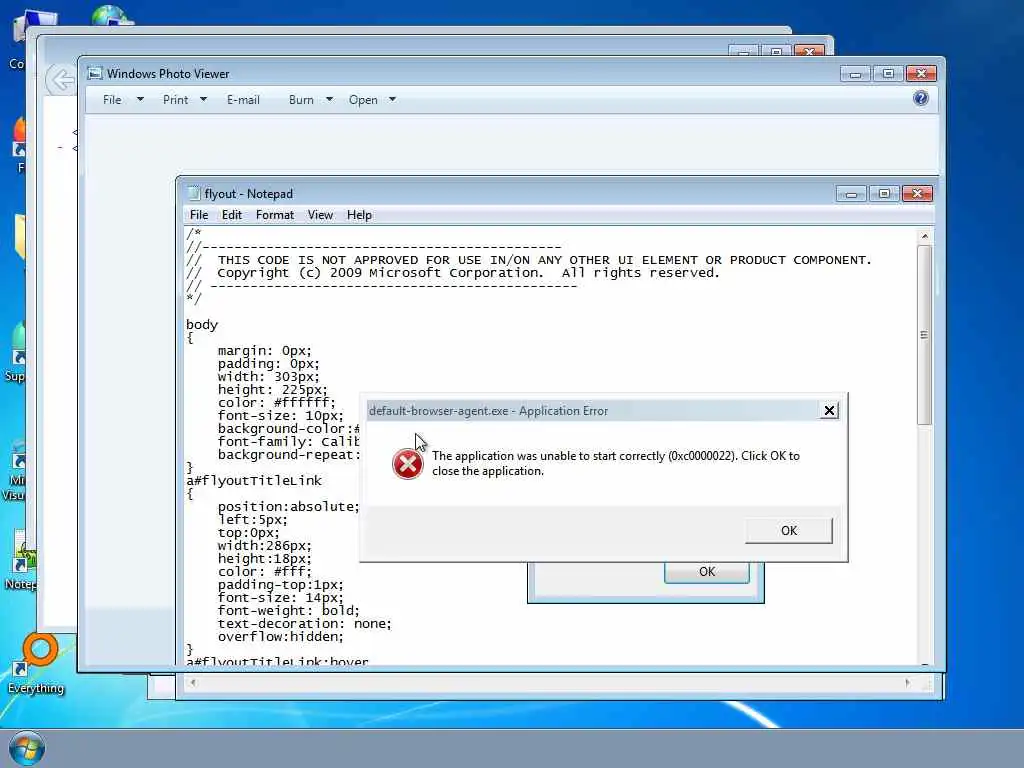Click the 'color: #ffffff;' line in Notepad
The height and width of the screenshot is (768, 1024).
click(276, 403)
